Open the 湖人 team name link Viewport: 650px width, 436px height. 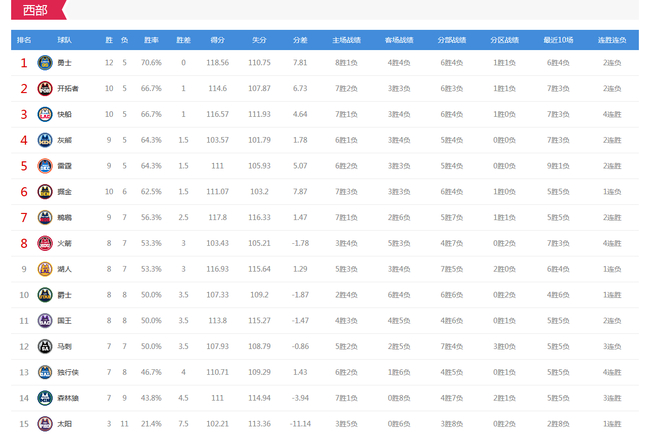pos(64,269)
